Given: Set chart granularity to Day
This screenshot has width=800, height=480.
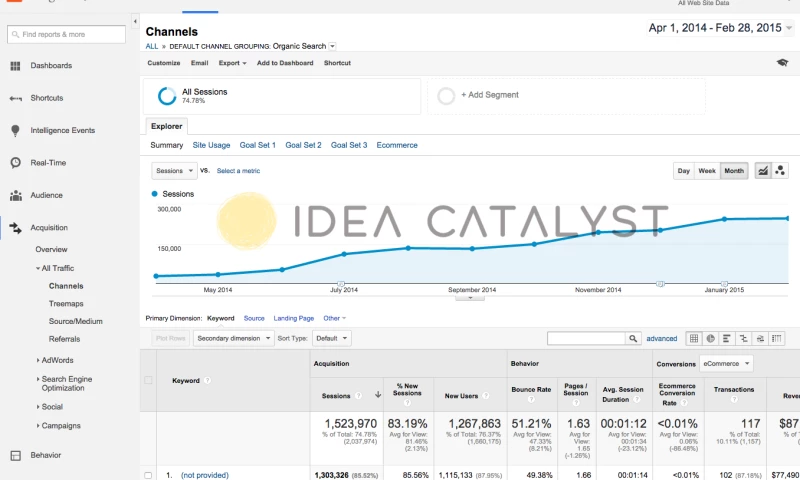Looking at the screenshot, I should click(x=684, y=171).
